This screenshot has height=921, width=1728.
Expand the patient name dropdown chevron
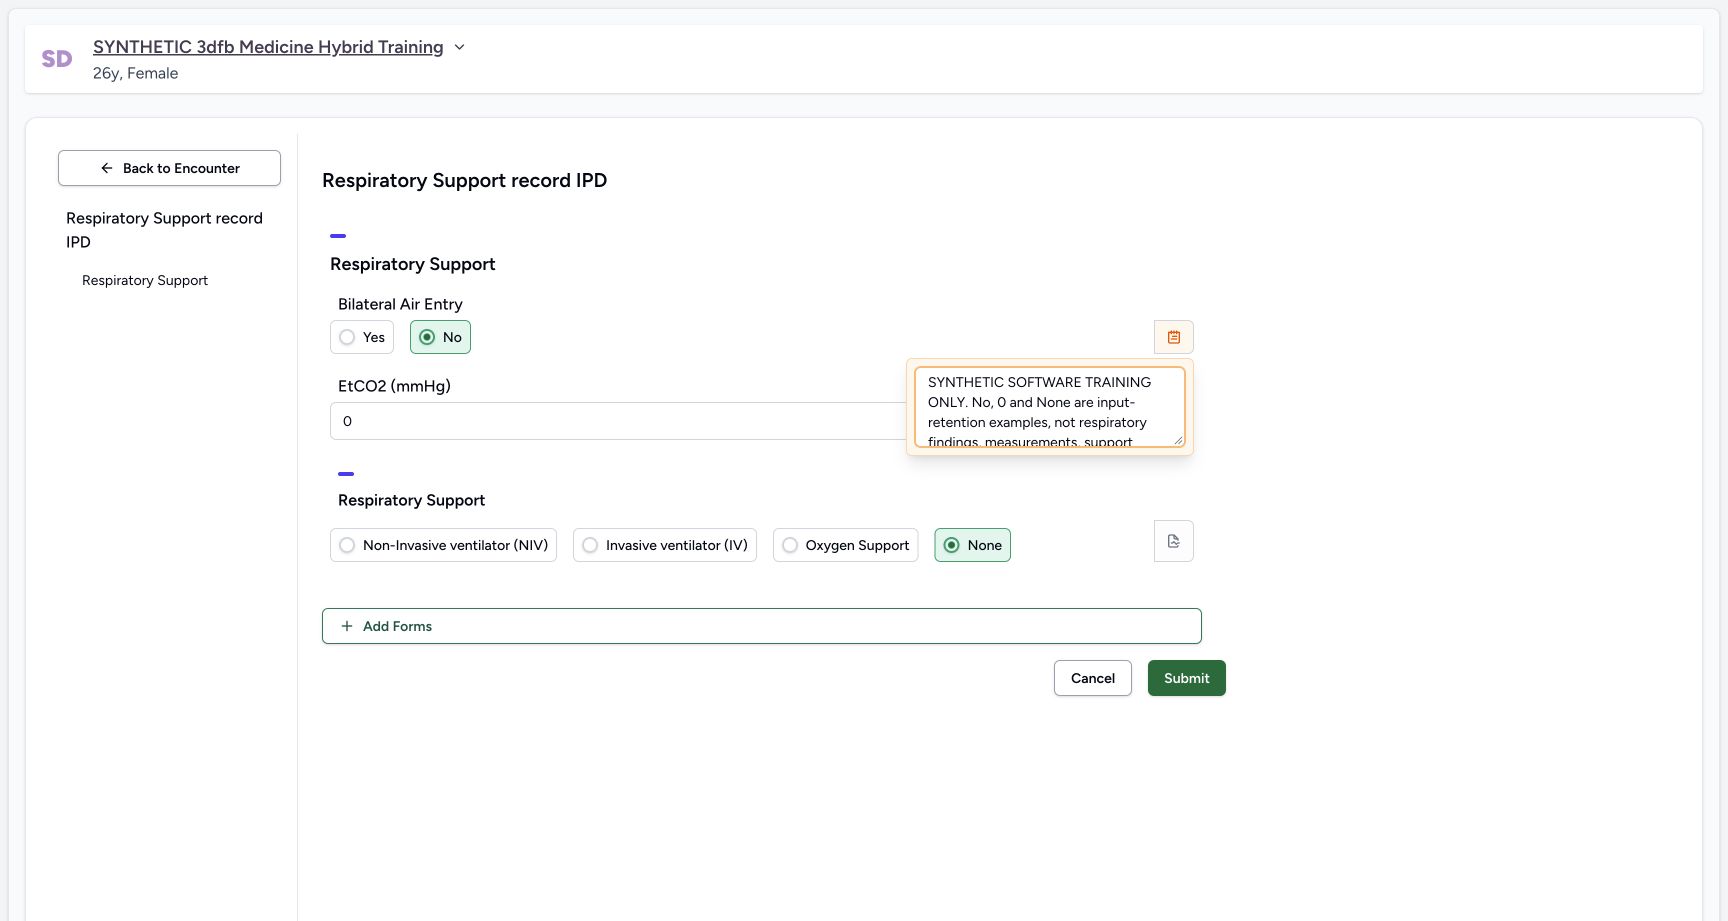(x=459, y=47)
